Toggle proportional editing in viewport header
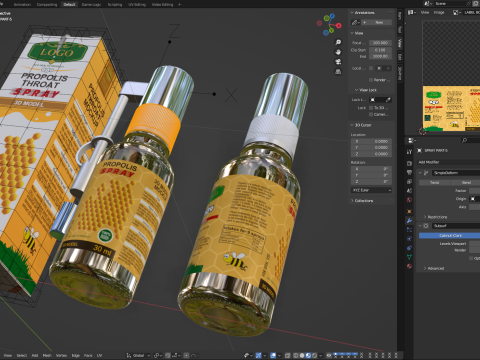This screenshot has width=480, height=360. pyautogui.click(x=187, y=355)
